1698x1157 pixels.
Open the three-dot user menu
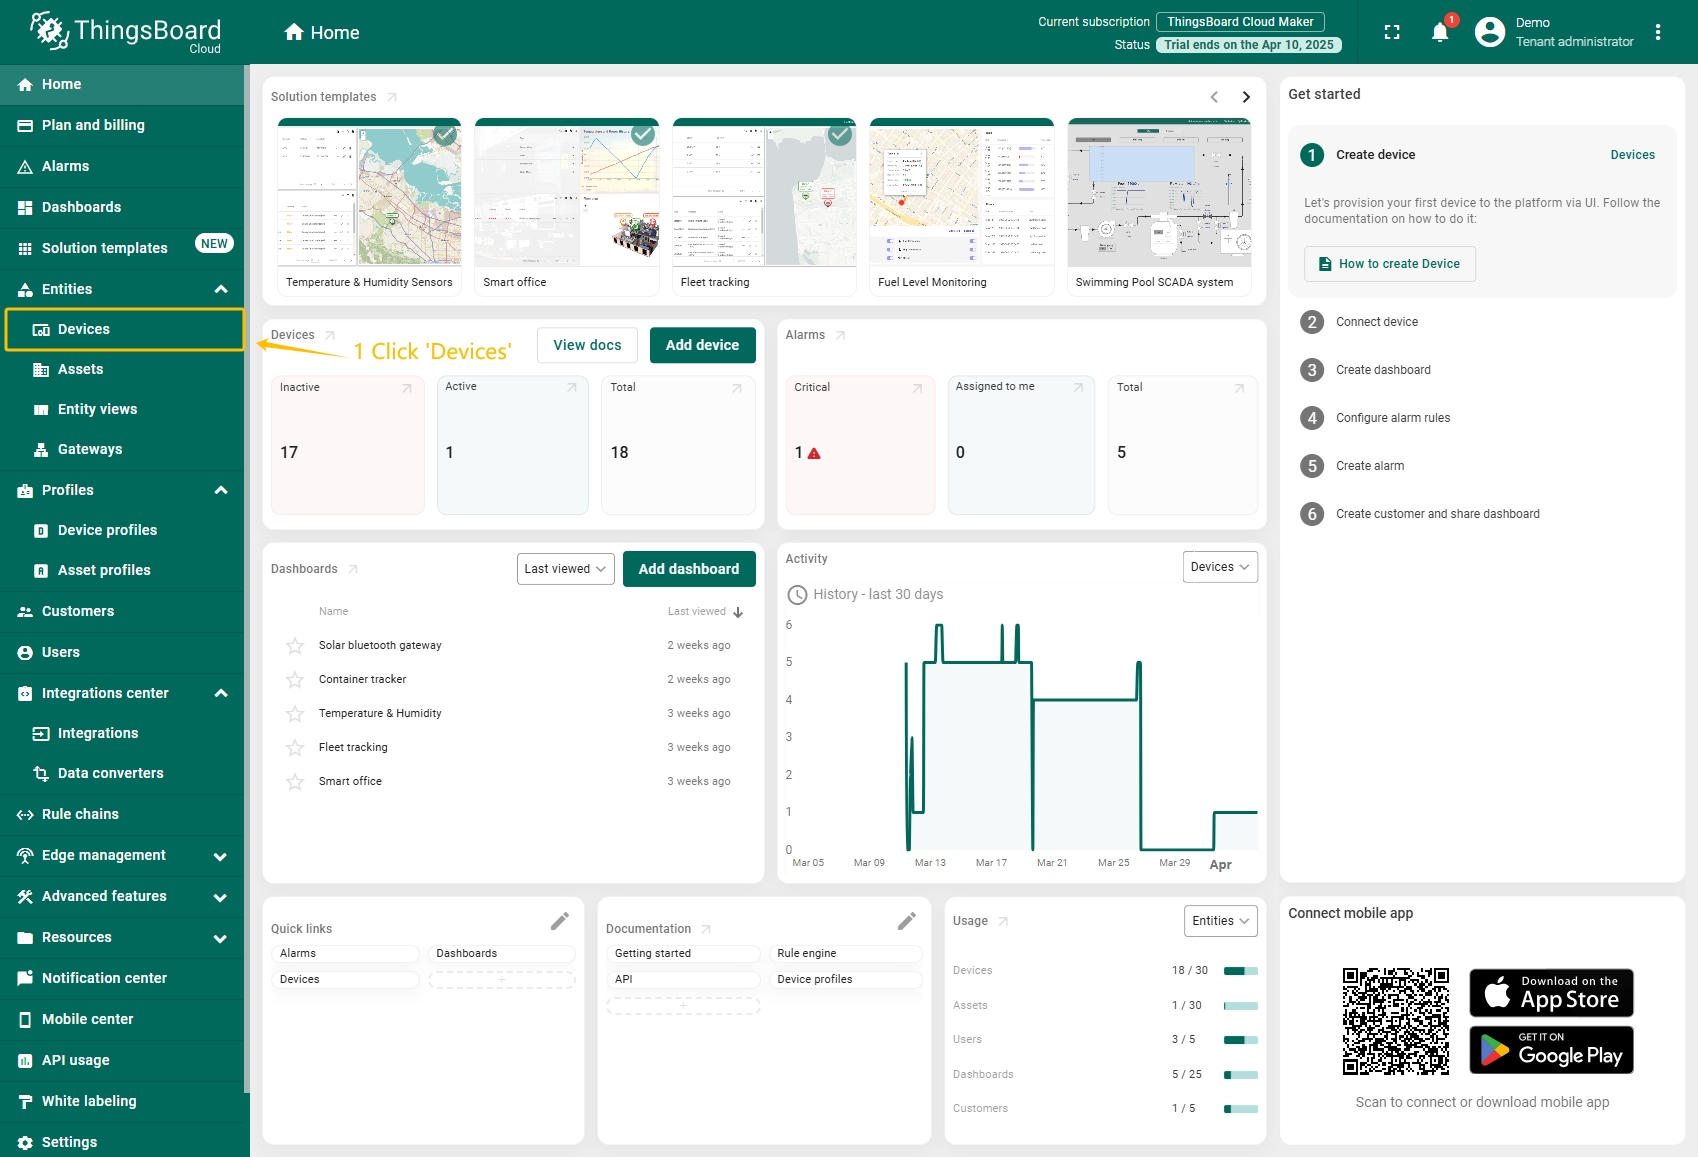click(x=1658, y=33)
